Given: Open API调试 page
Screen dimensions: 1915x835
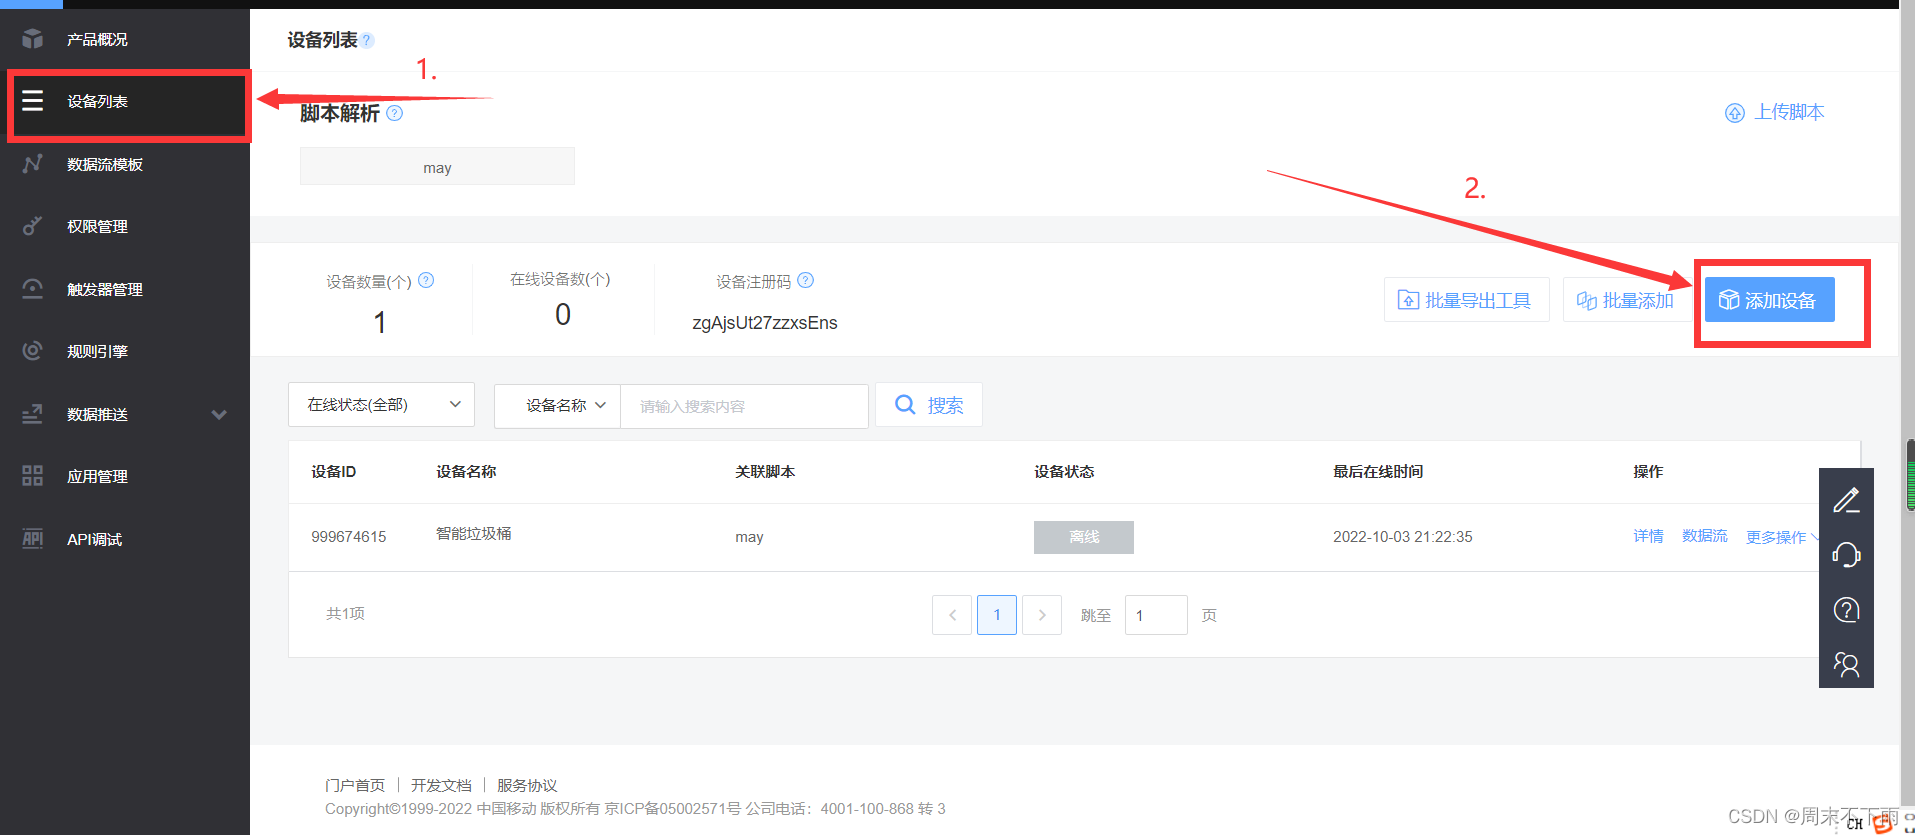Looking at the screenshot, I should coord(94,539).
